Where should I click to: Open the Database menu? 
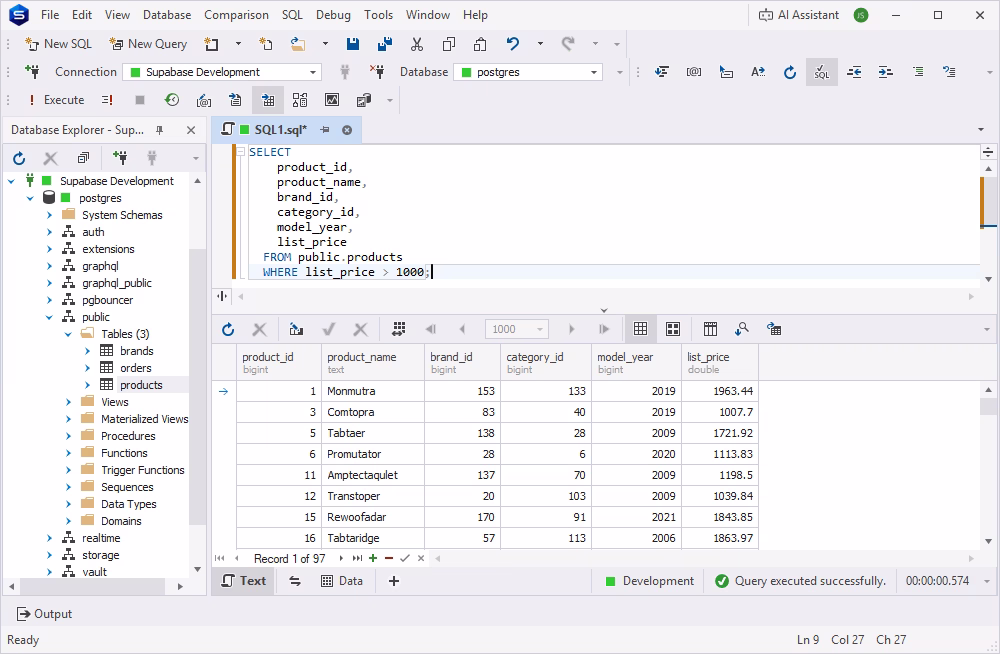[x=167, y=15]
